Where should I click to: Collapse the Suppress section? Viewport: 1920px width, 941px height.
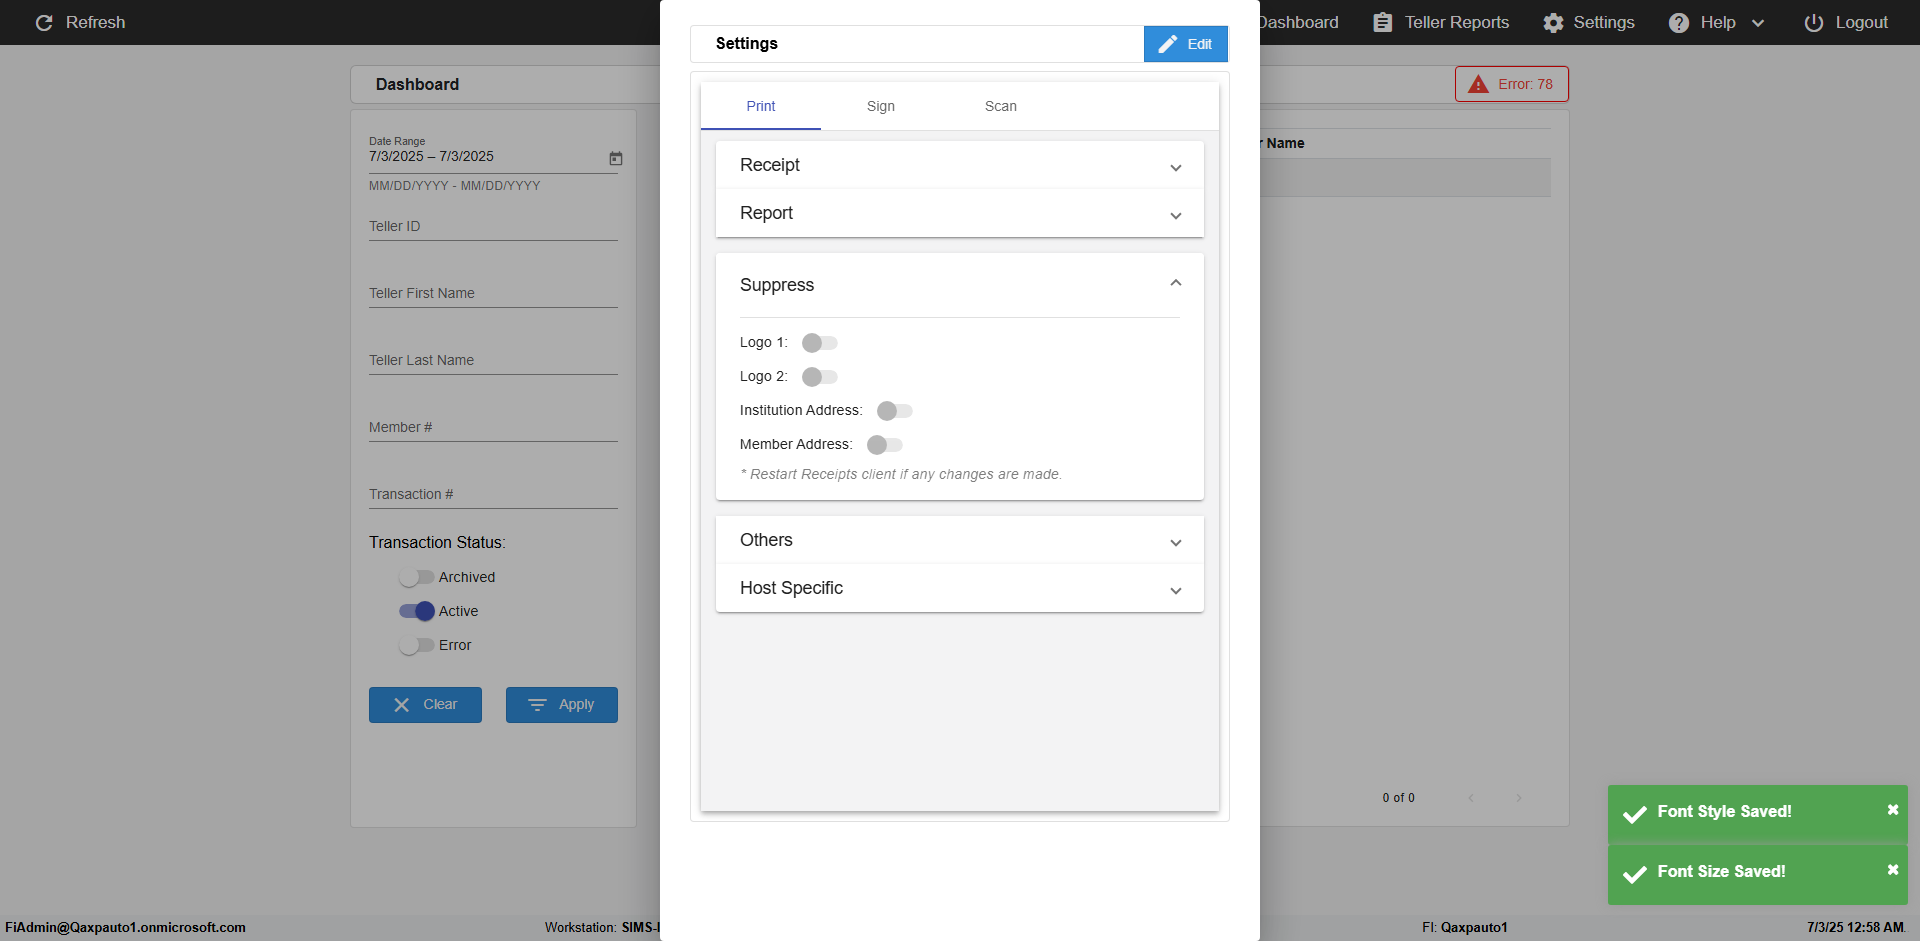[960, 285]
